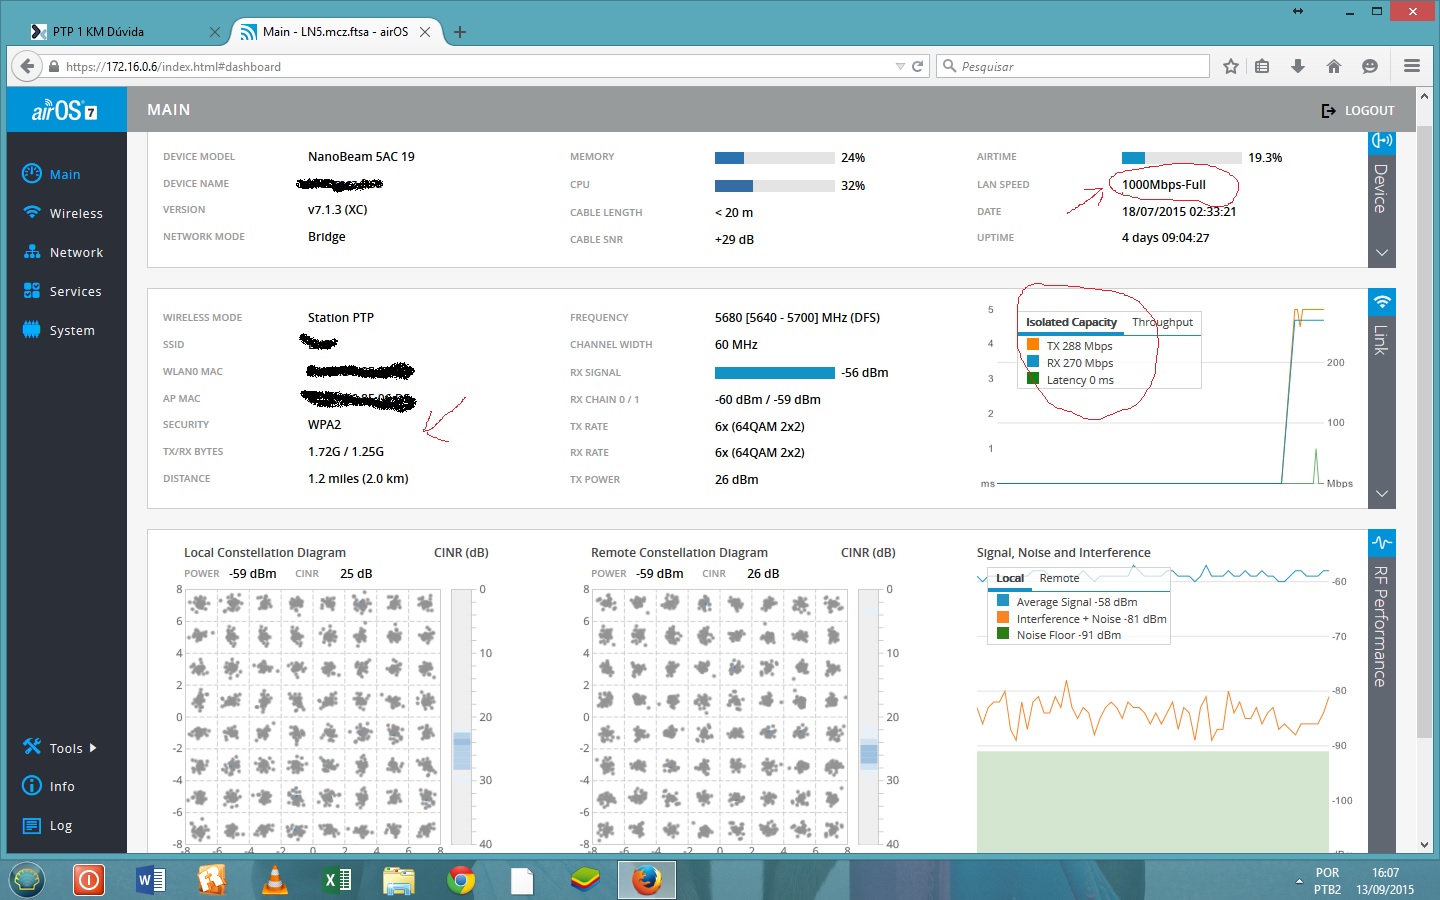Screen dimensions: 1440x900
Task: Click the page vertical scrollbar down arrow
Action: coord(1425,846)
